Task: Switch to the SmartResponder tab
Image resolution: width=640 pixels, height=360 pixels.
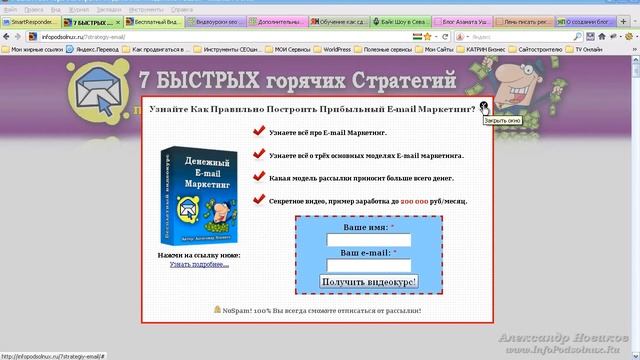Action: [x=31, y=22]
